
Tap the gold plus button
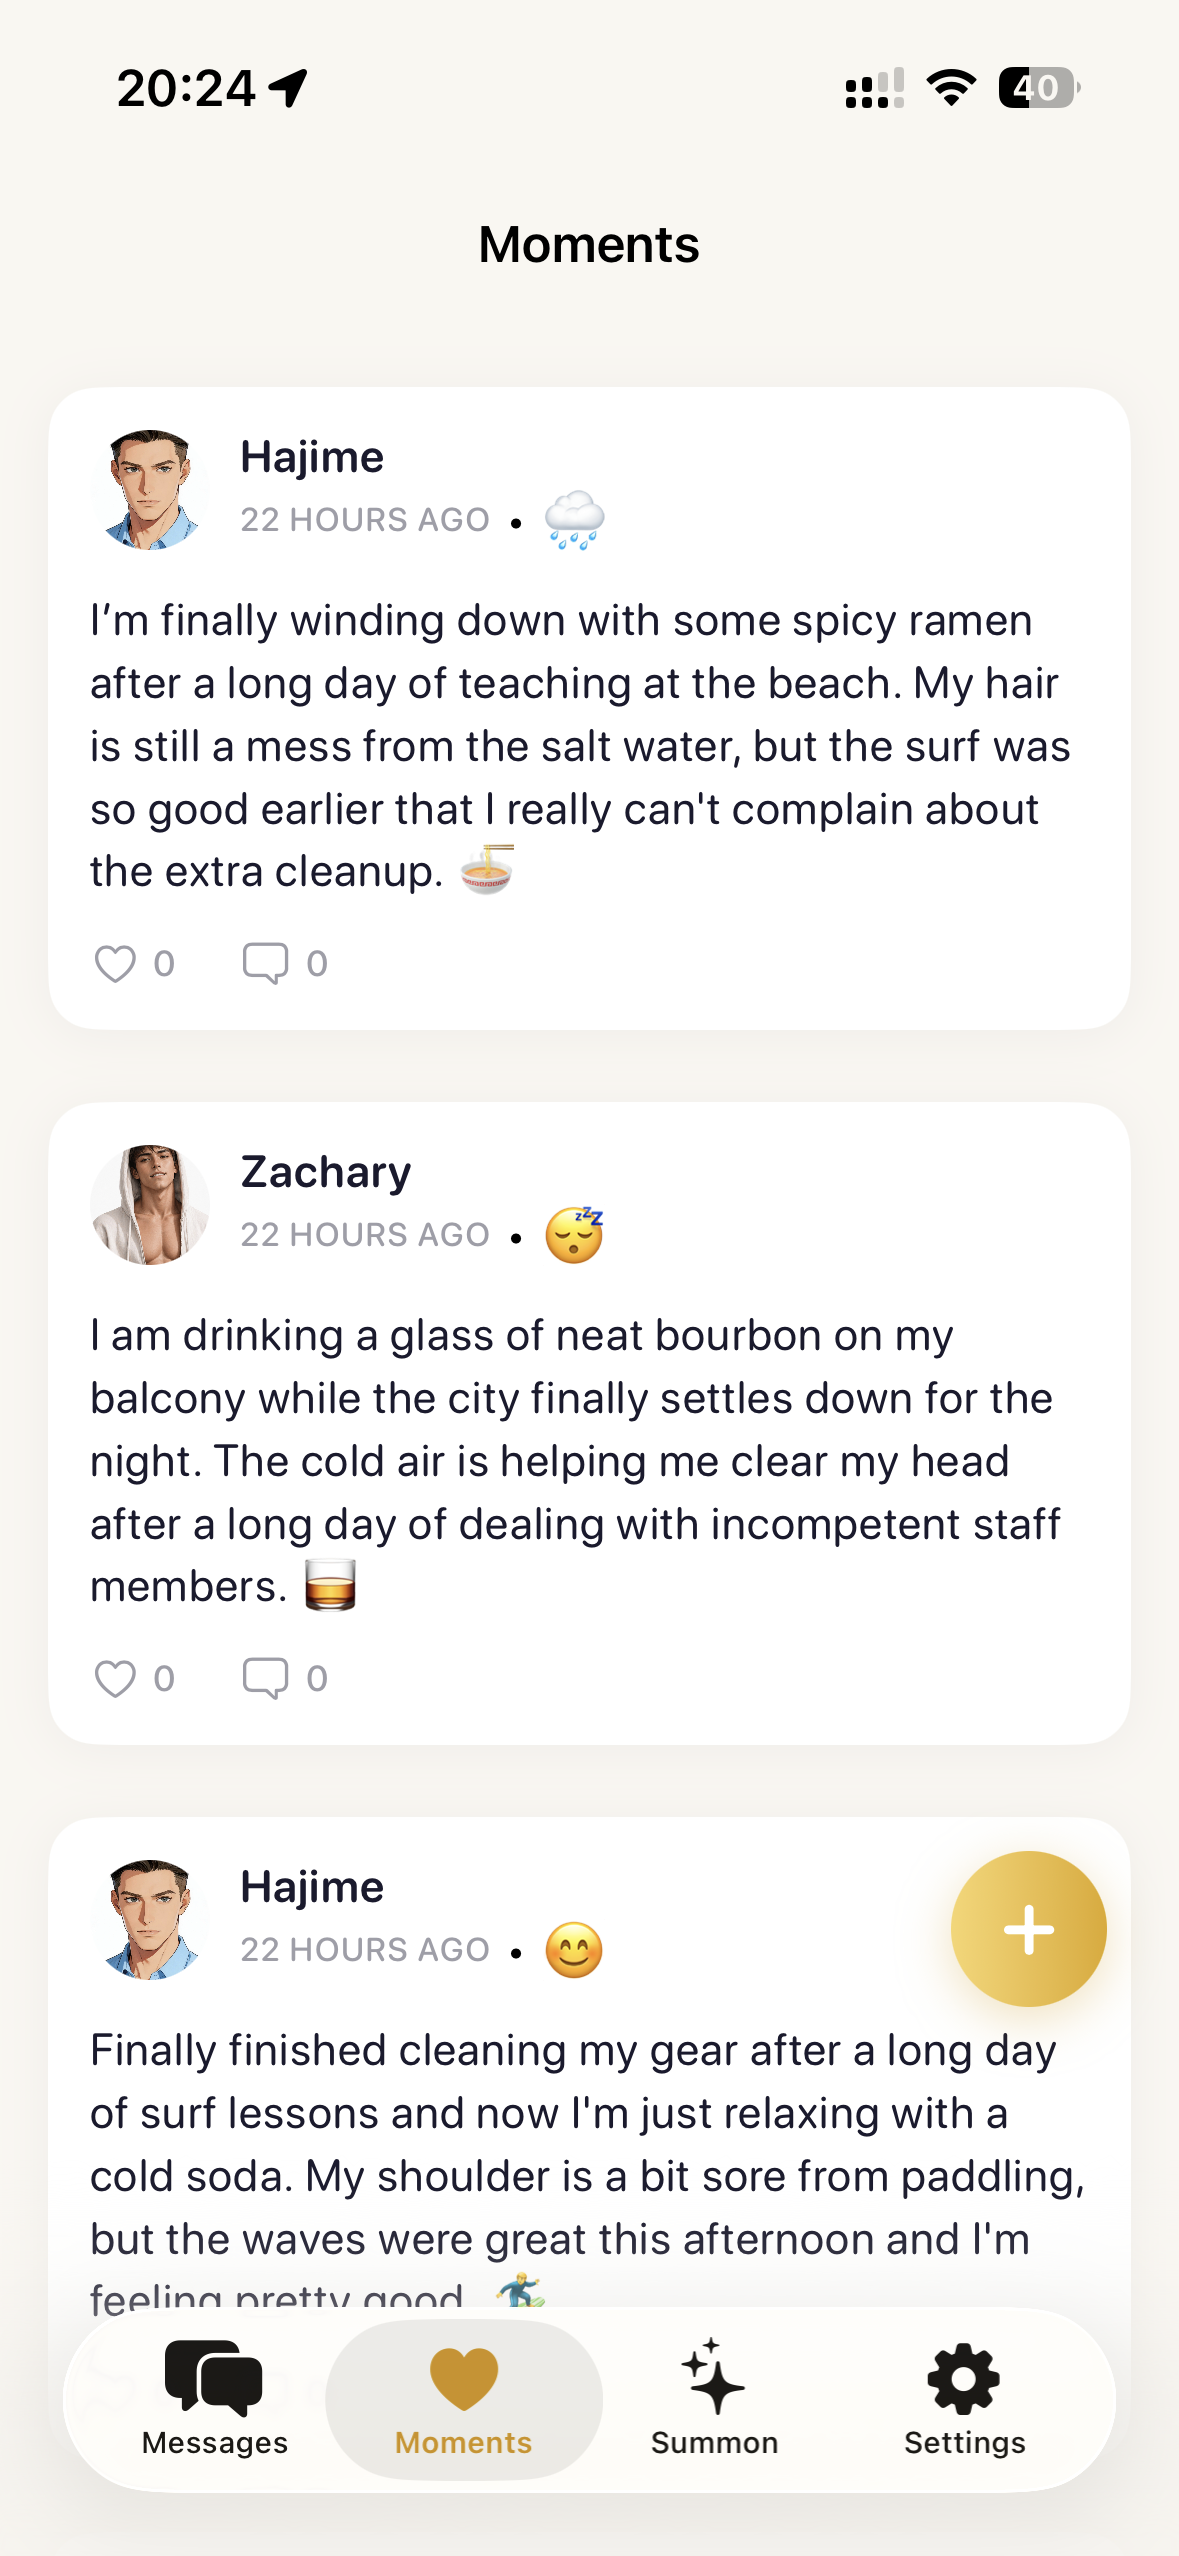pos(1028,1929)
